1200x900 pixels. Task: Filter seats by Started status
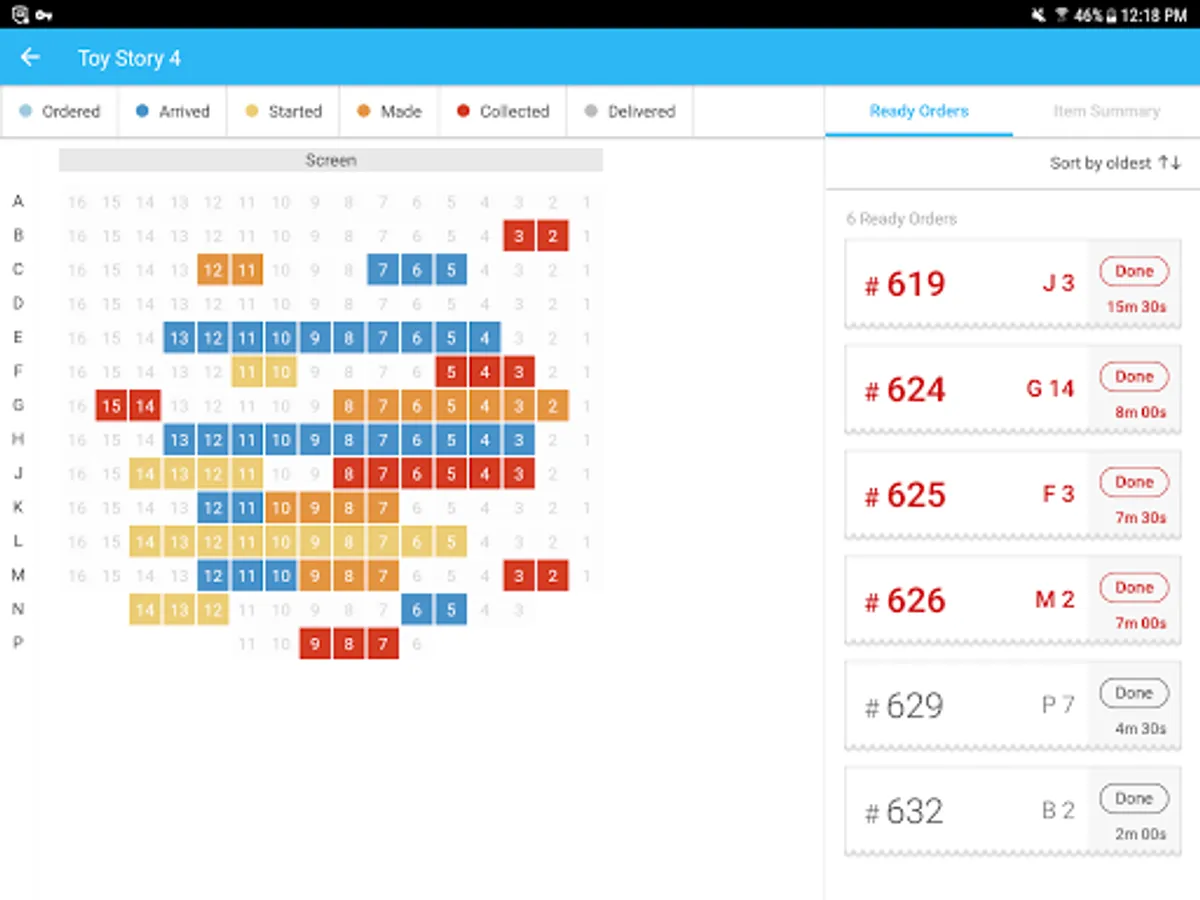pos(284,111)
